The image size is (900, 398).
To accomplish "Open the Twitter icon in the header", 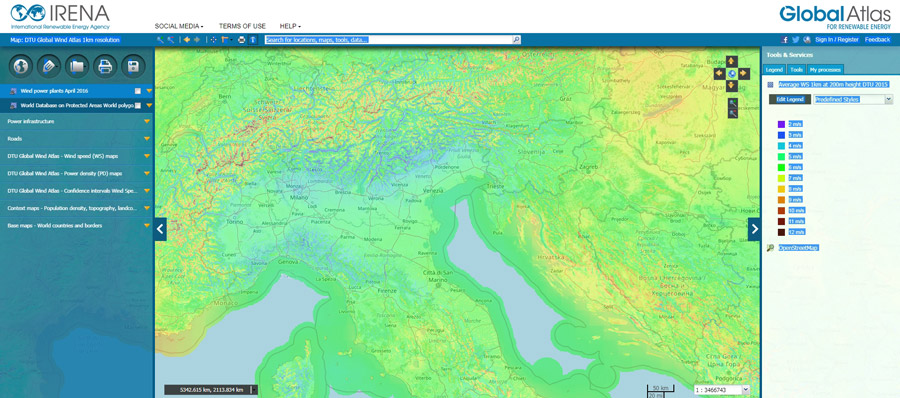I will click(796, 40).
